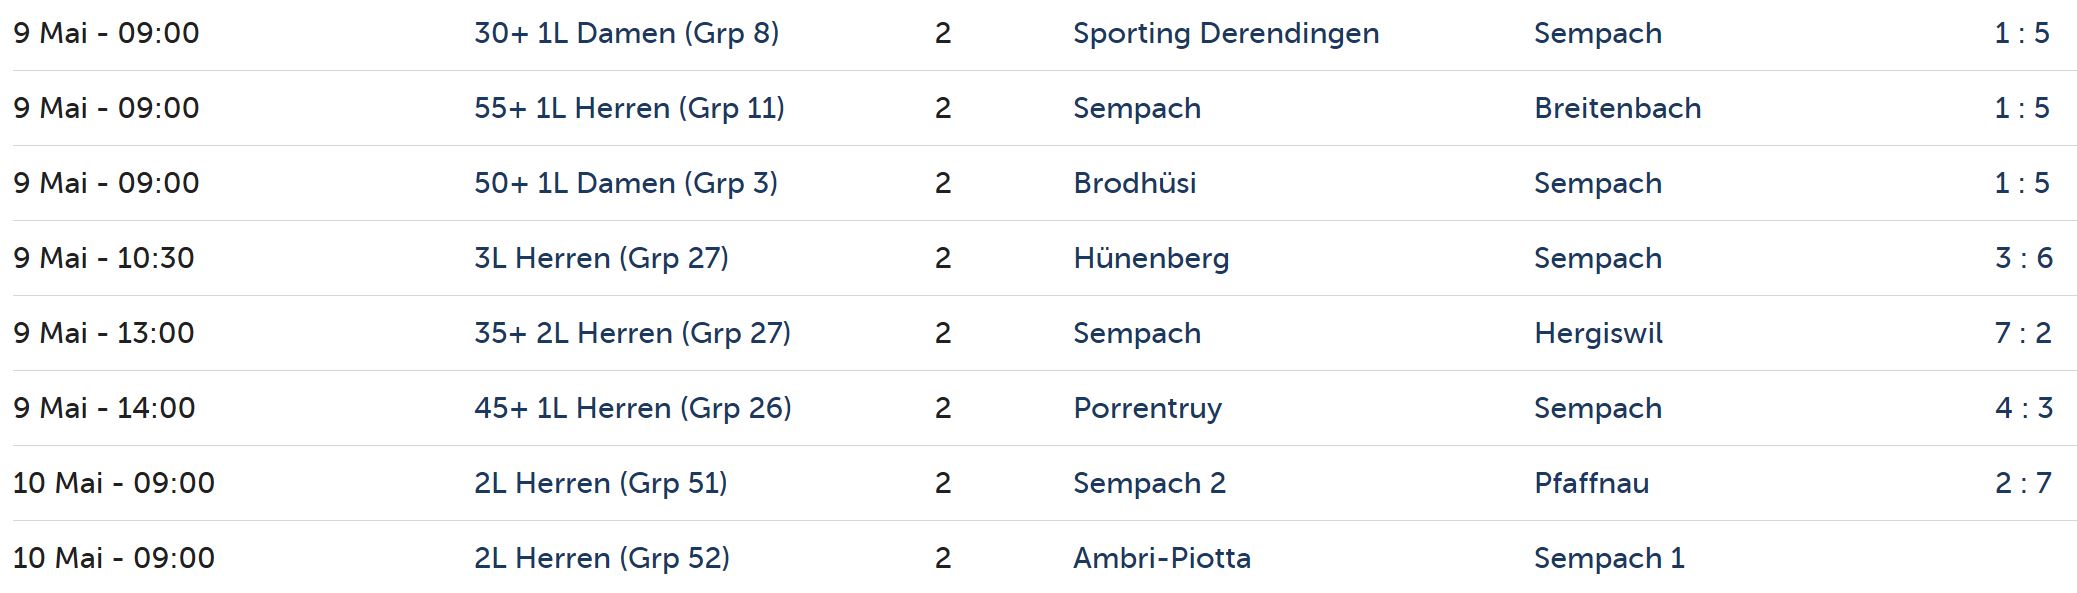Select the Brodhüsi team link
Image resolution: width=2077 pixels, height=593 pixels.
(x=1134, y=183)
